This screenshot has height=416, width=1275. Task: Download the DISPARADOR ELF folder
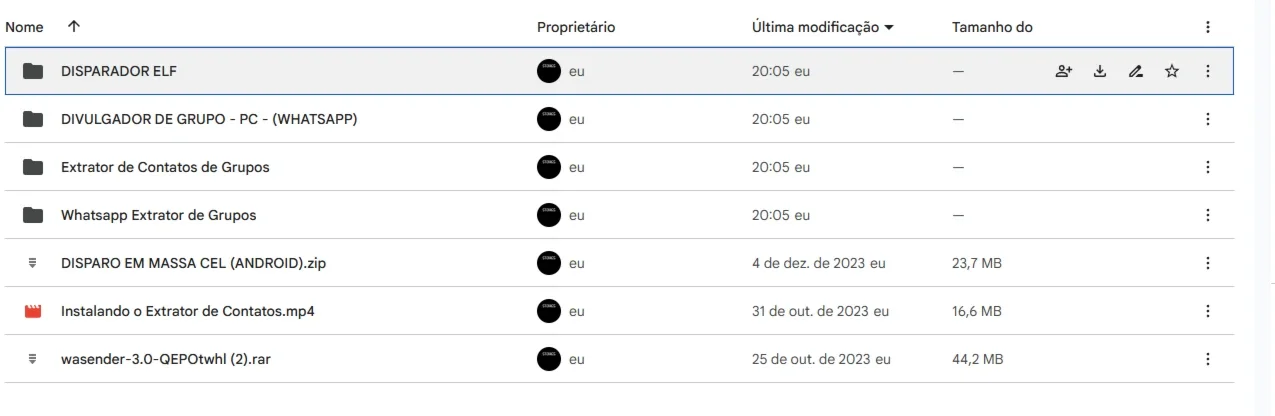1099,71
